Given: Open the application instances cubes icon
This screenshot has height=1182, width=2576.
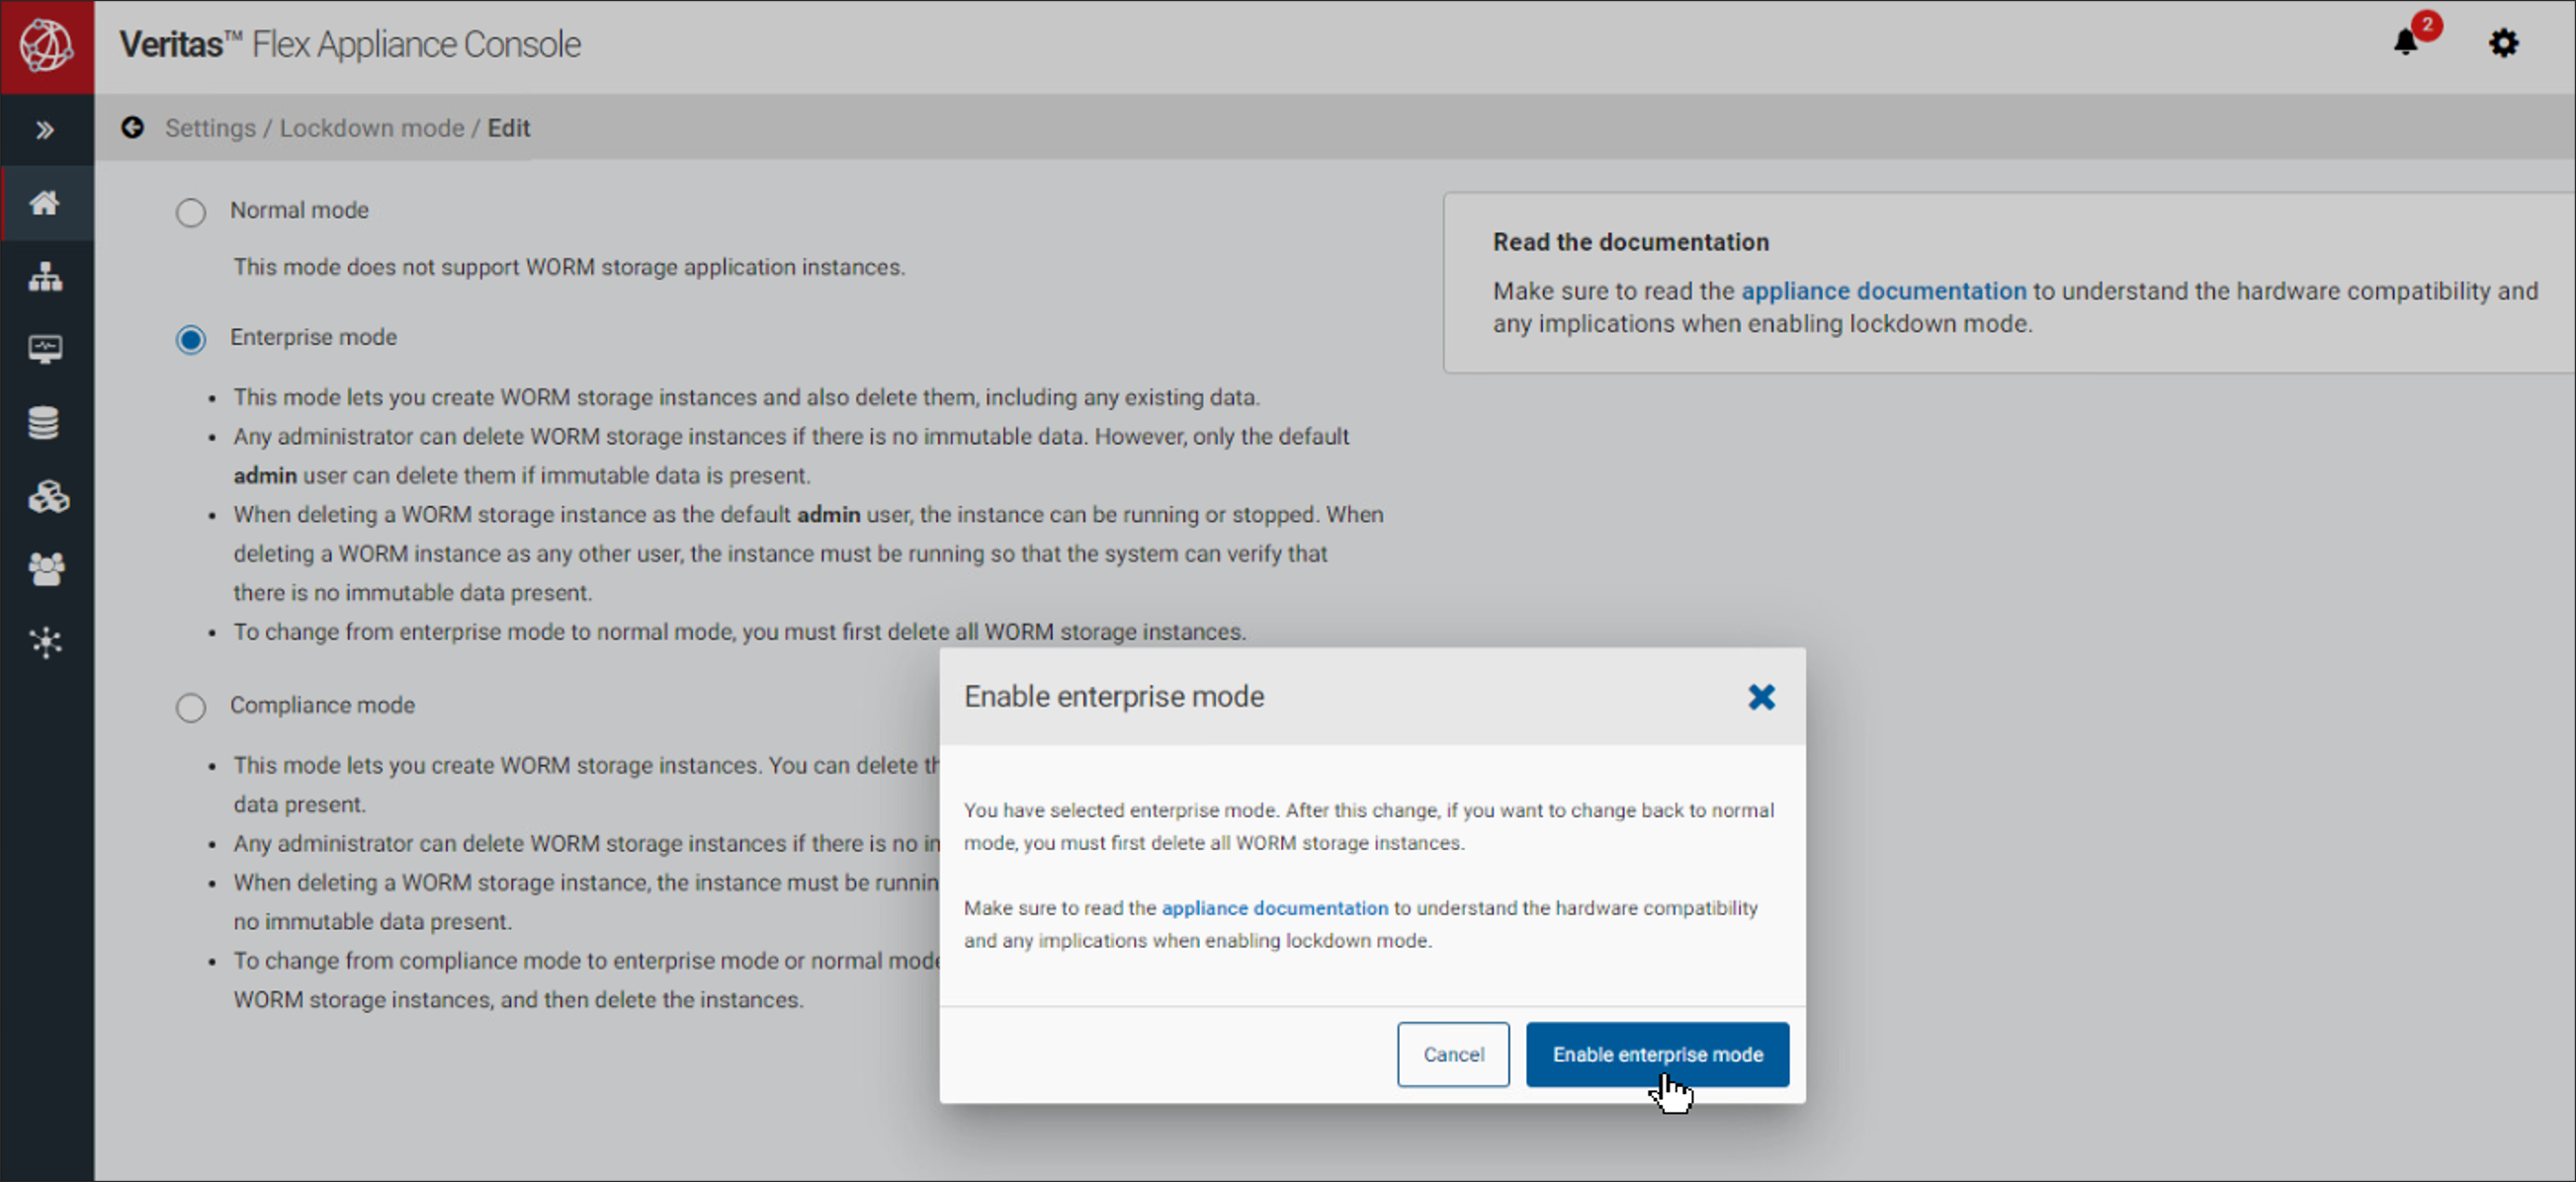Looking at the screenshot, I should click(x=47, y=496).
